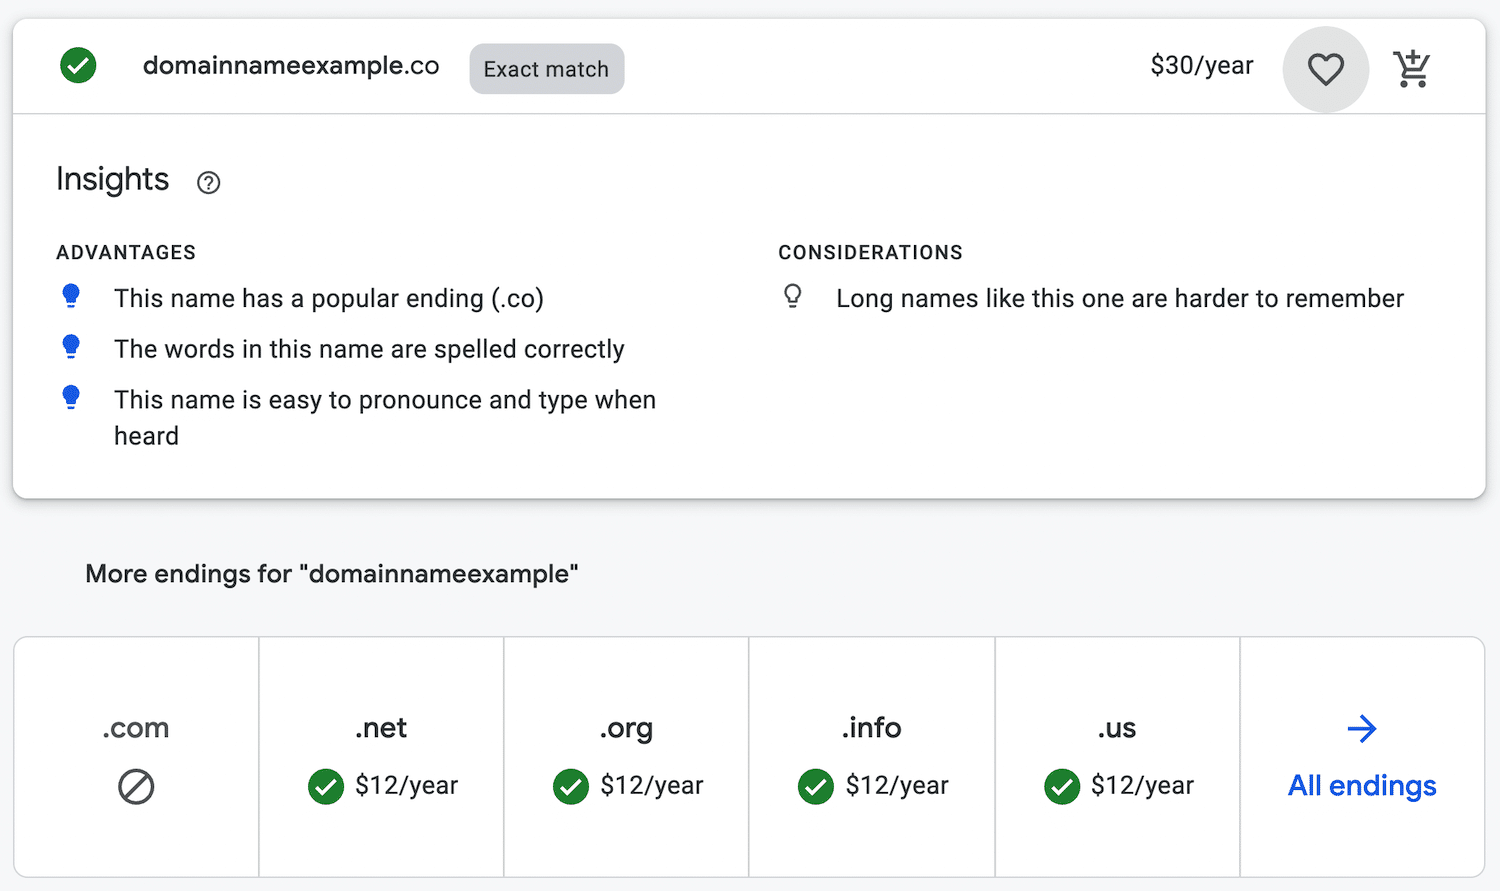Click the blue arrow above All endings

click(1362, 729)
